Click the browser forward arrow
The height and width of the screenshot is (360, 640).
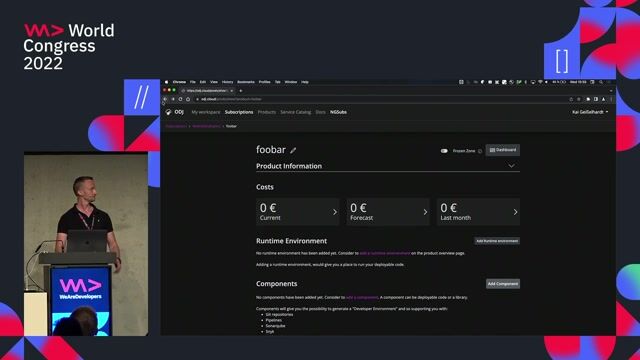click(x=173, y=99)
